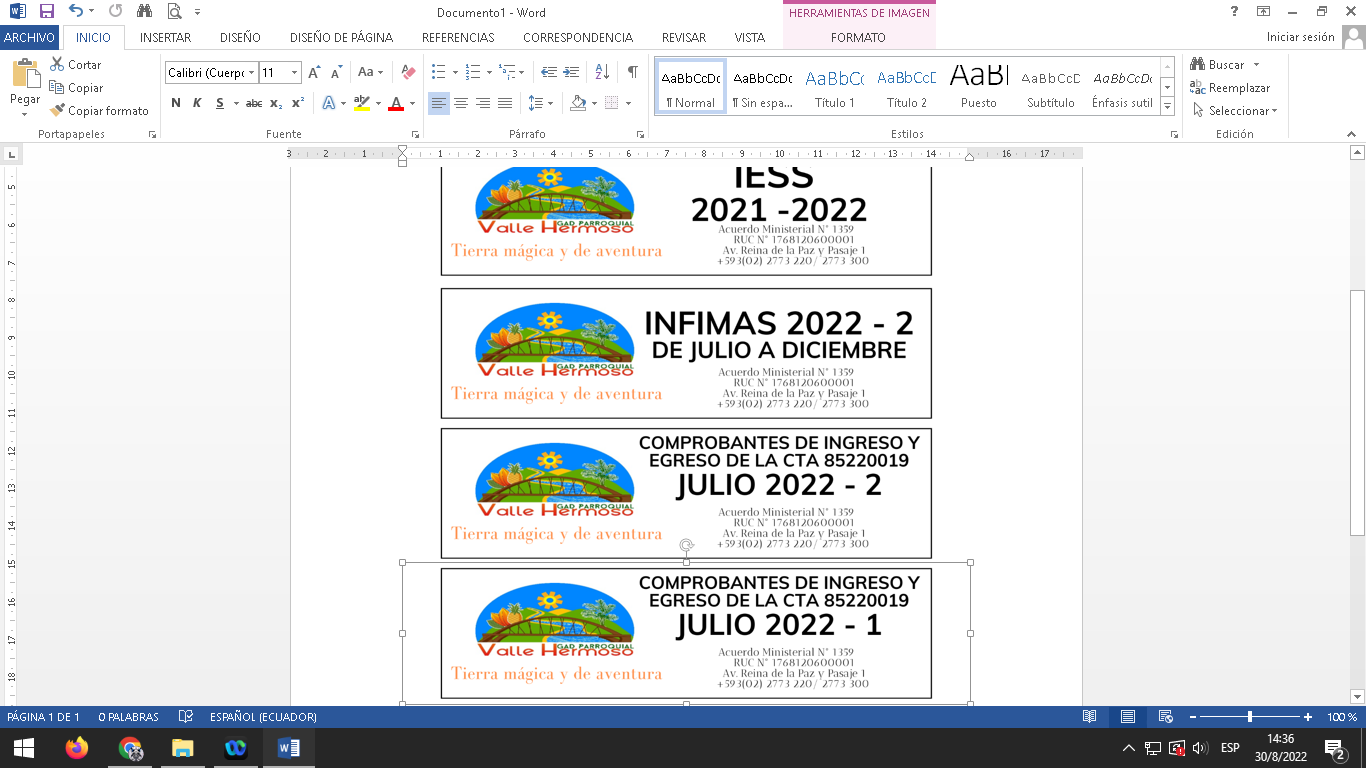Toggle bold formatting N button
The height and width of the screenshot is (768, 1366).
[176, 103]
